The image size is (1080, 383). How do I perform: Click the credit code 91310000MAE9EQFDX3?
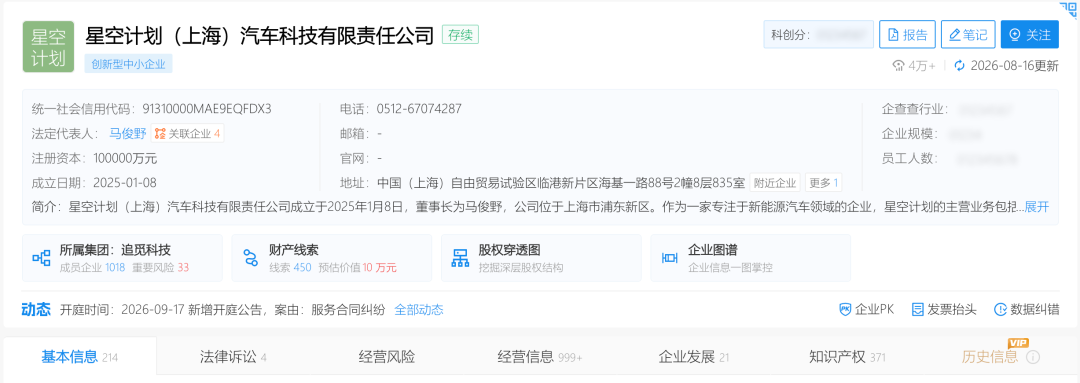207,109
